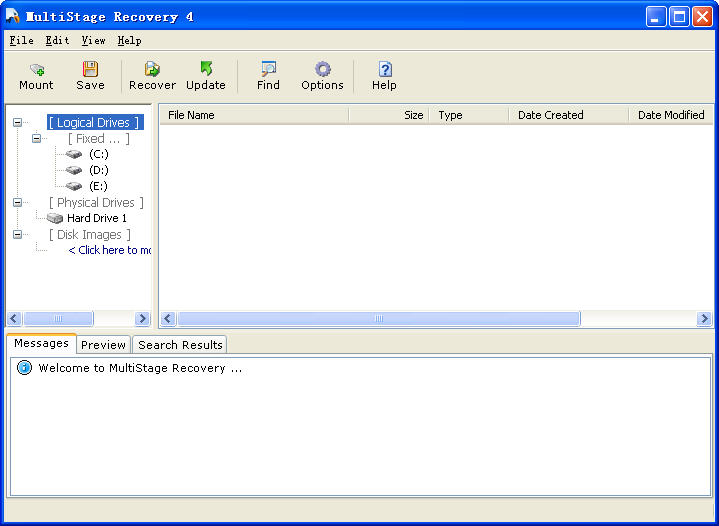Screen dimensions: 719x526
Task: Collapse the Logical Drives tree node
Action: pyautogui.click(x=17, y=122)
